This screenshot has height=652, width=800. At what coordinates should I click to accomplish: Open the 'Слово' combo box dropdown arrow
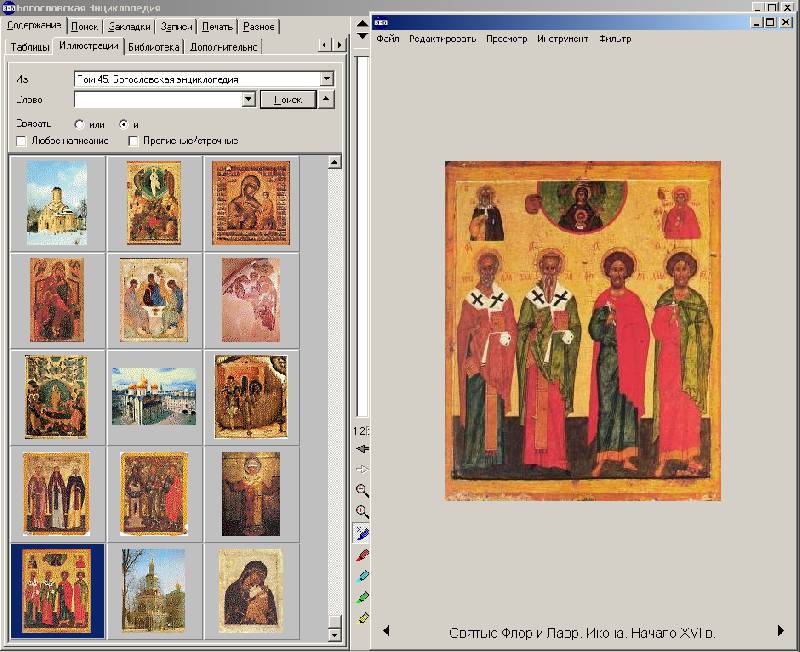click(x=248, y=99)
